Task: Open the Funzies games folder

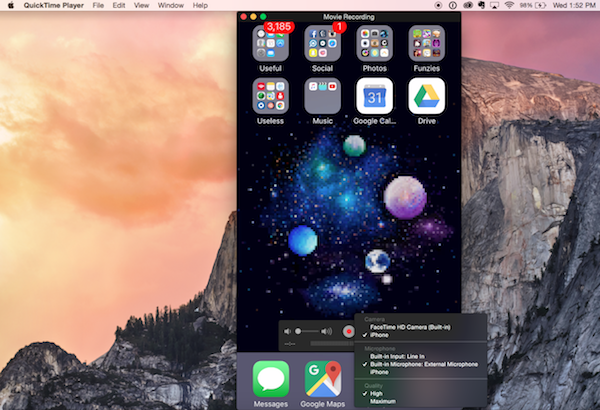Action: [x=427, y=43]
